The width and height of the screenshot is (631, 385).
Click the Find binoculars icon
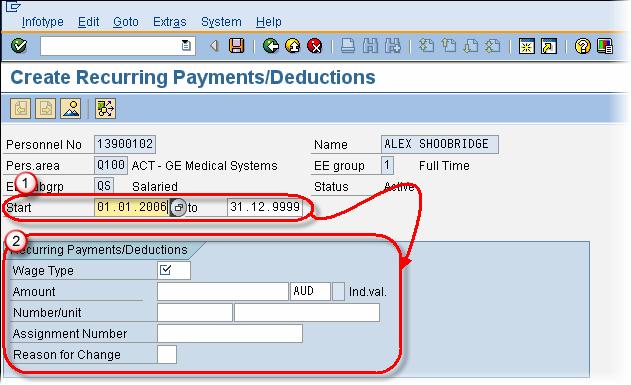point(370,46)
